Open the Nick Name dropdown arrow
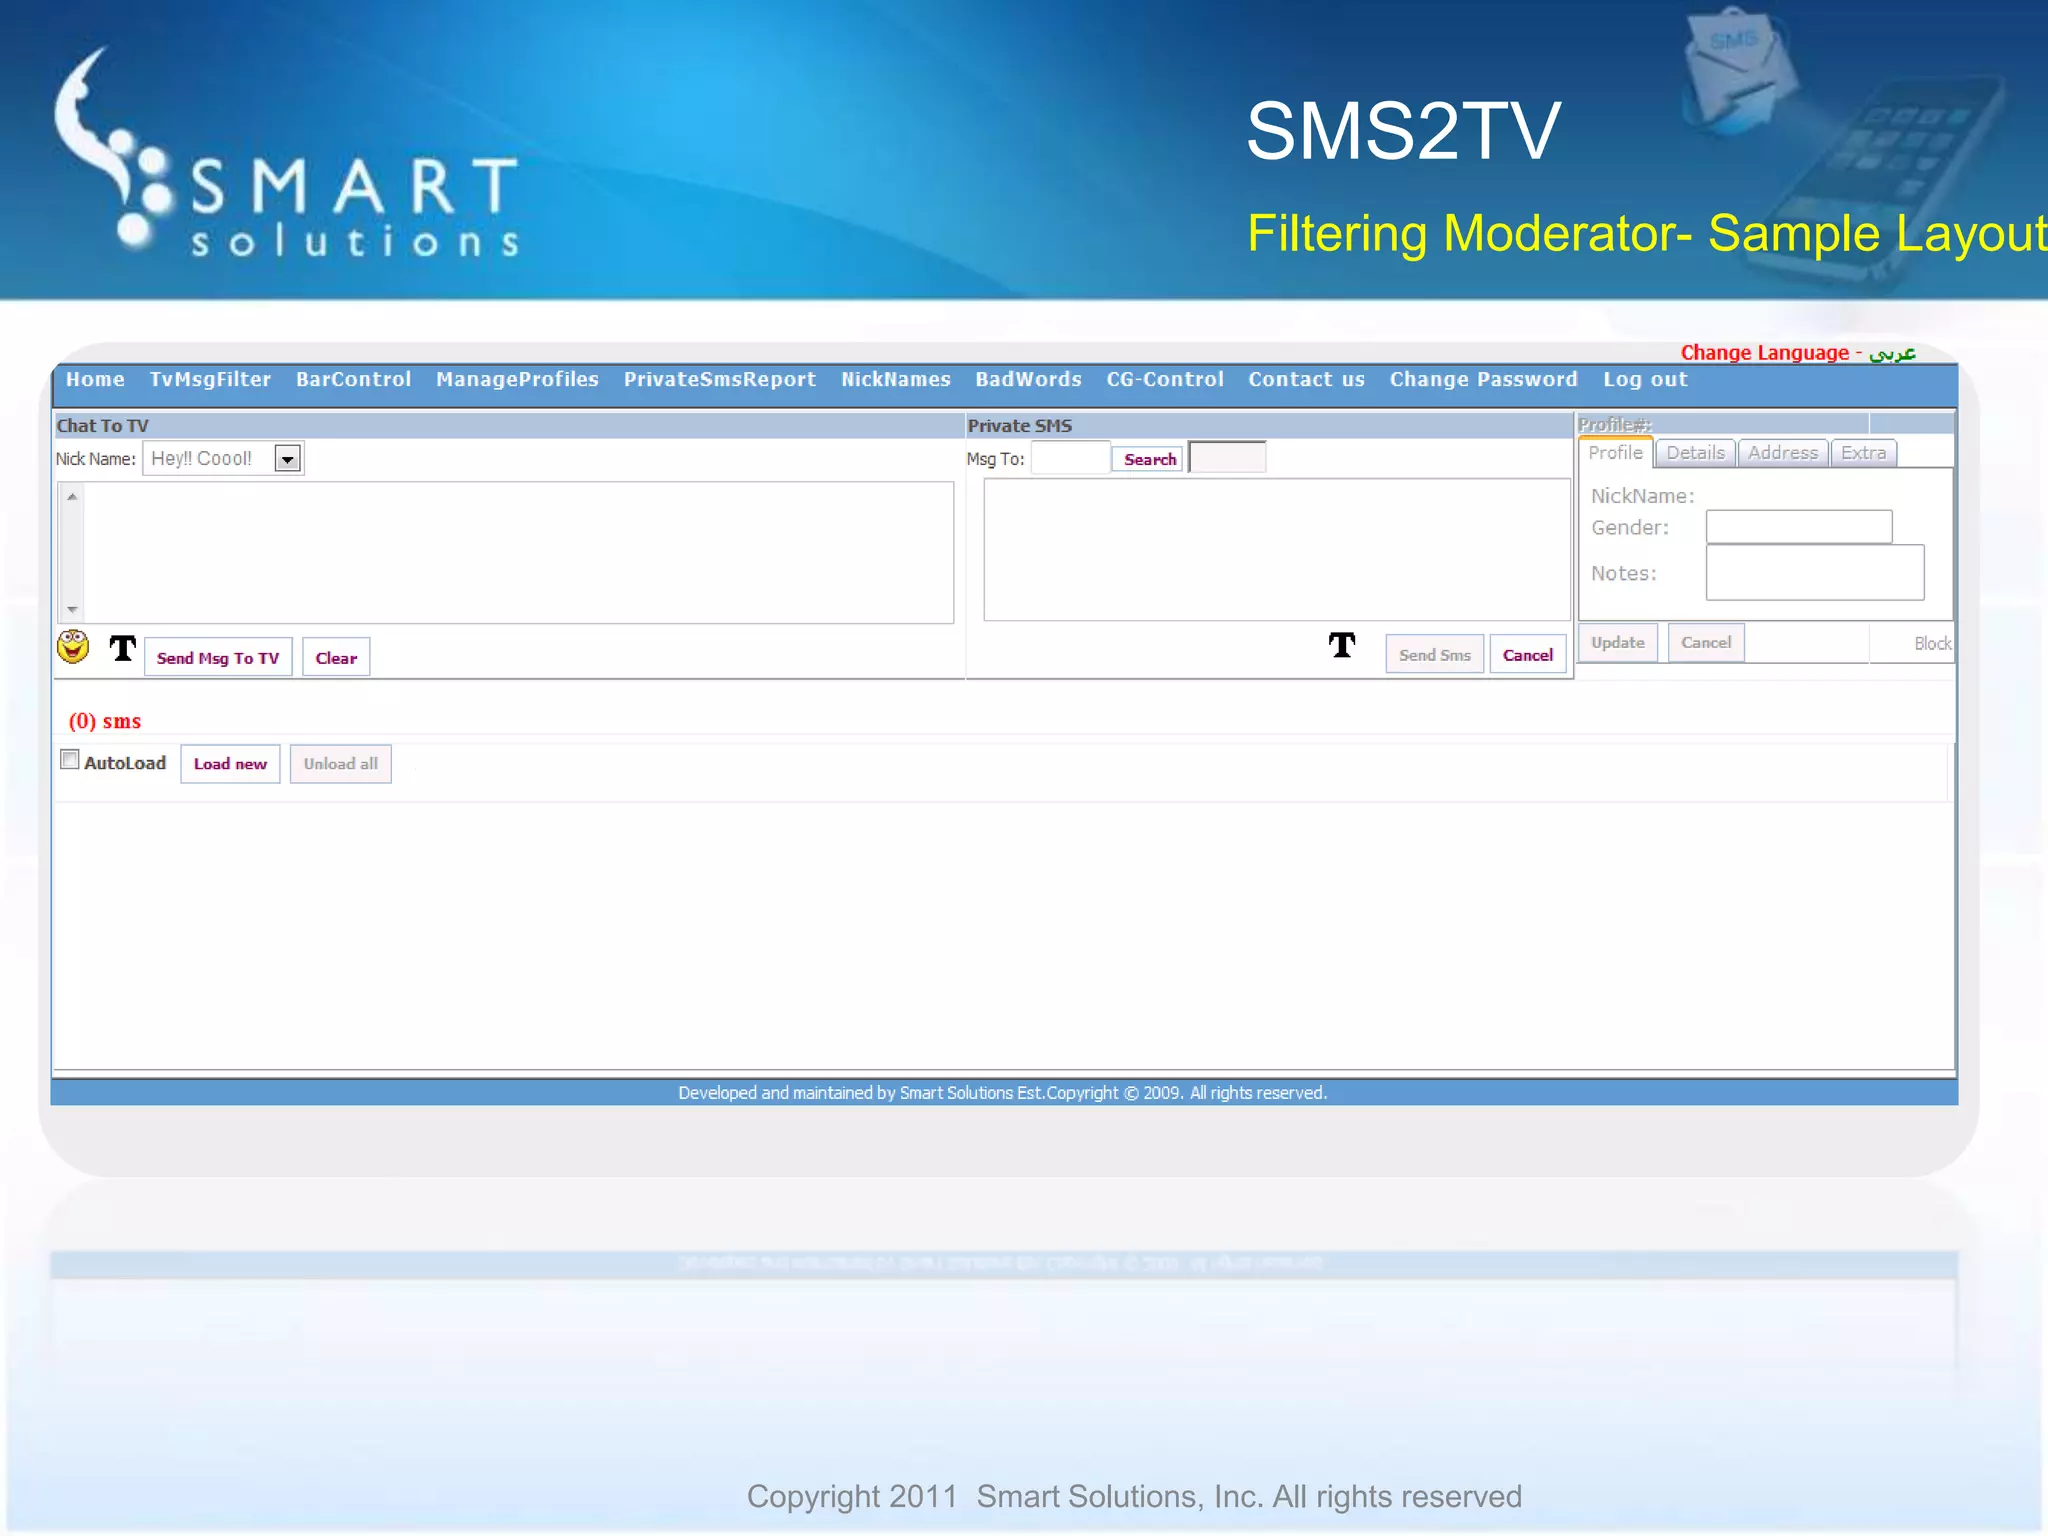 [287, 459]
